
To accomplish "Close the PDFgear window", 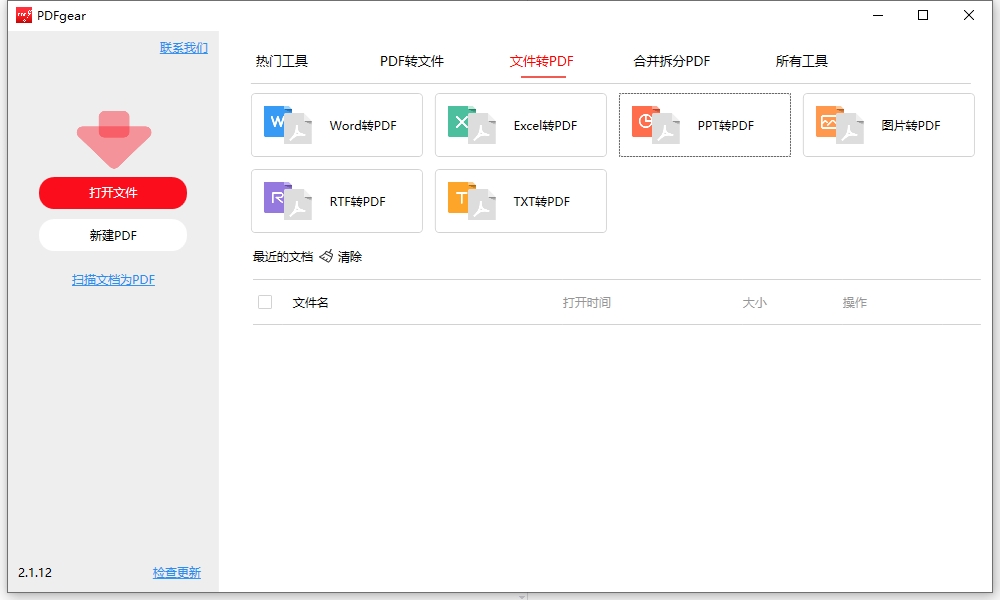I will 969,15.
